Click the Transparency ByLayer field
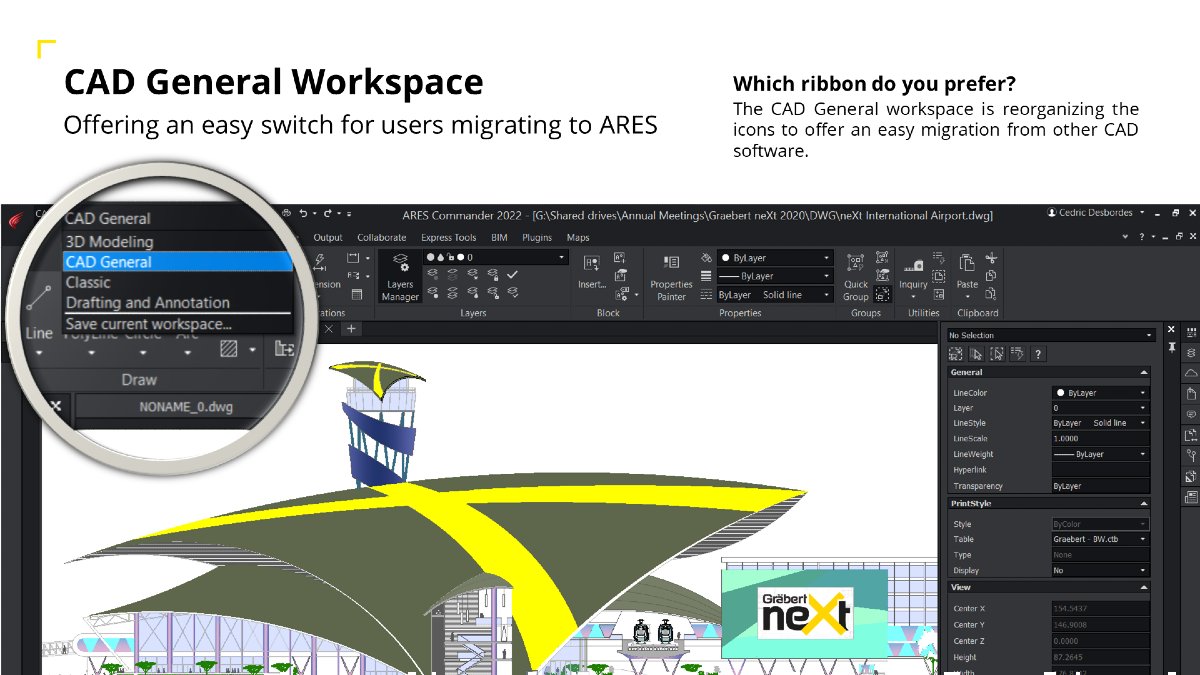This screenshot has height=675, width=1200. coord(1100,486)
